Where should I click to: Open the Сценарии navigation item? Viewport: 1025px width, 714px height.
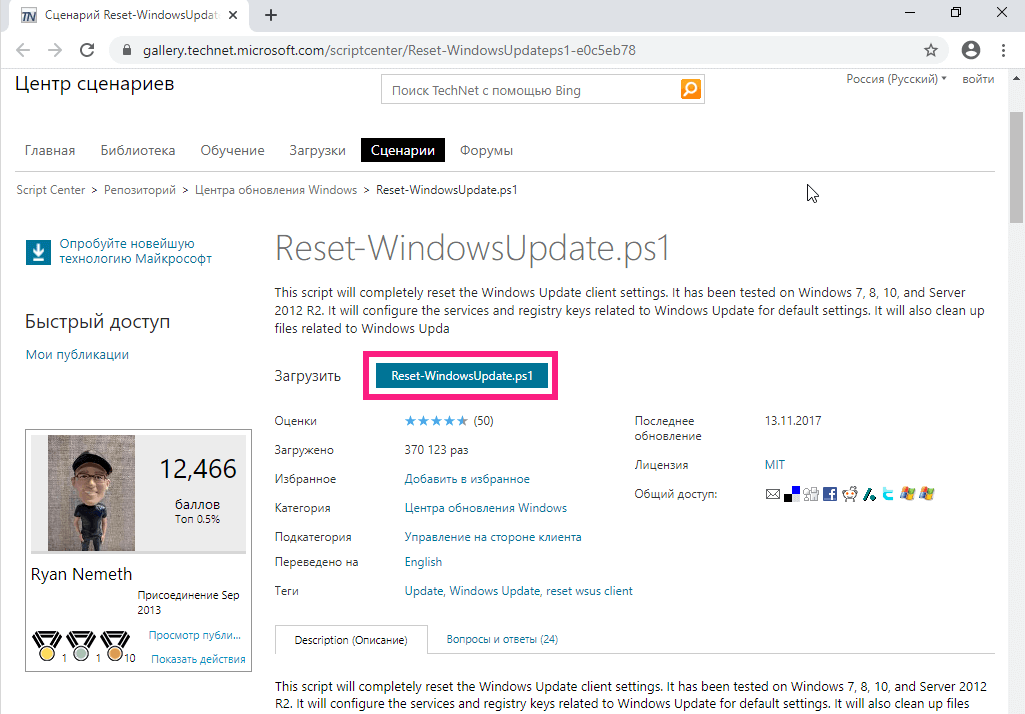402,150
